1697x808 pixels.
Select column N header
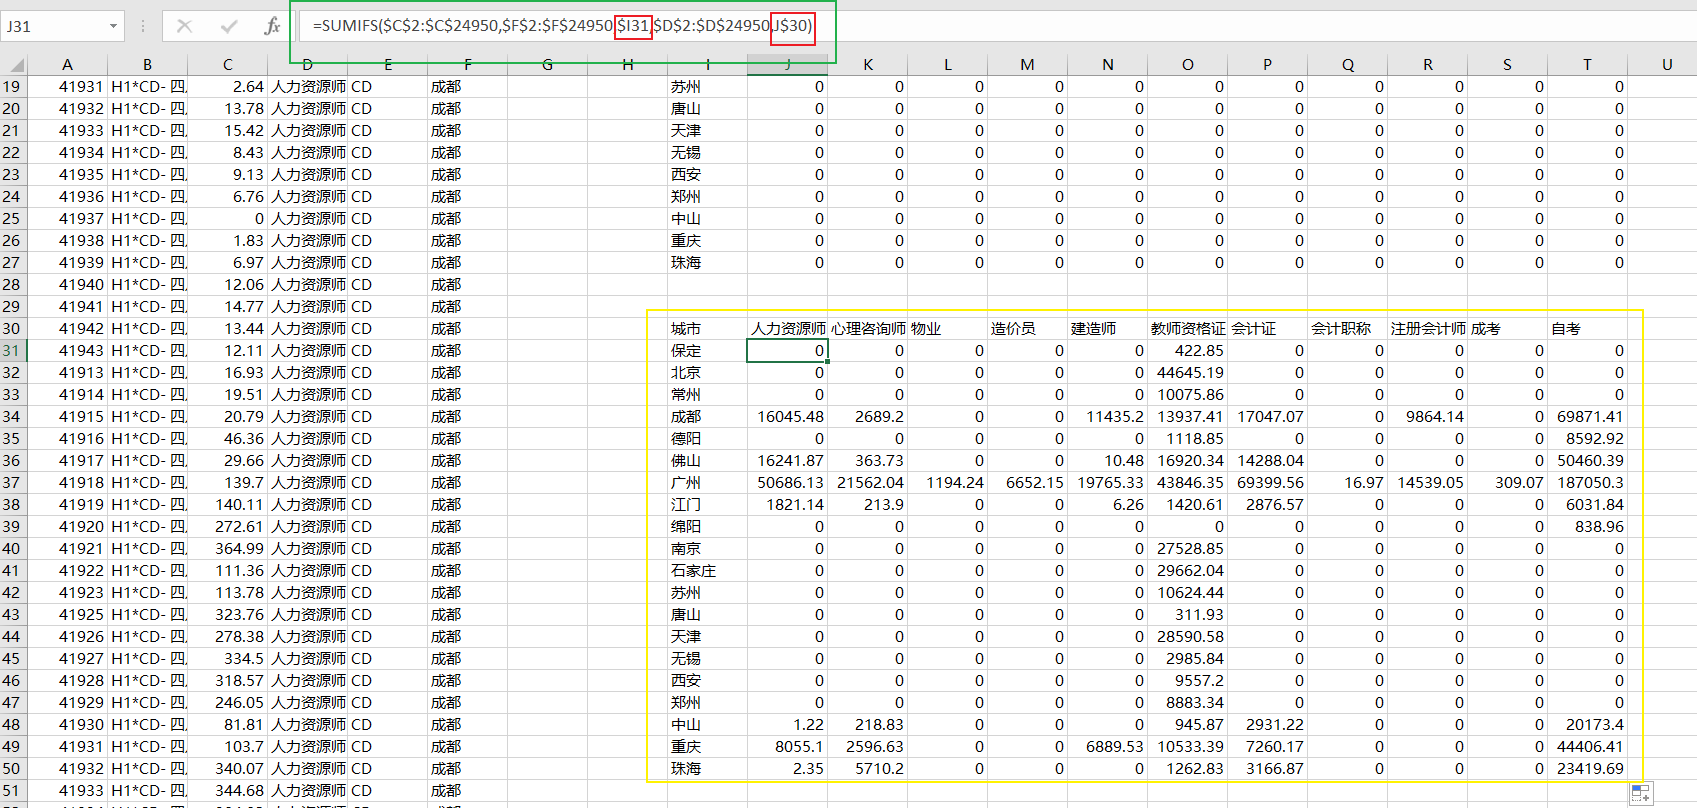(1108, 65)
